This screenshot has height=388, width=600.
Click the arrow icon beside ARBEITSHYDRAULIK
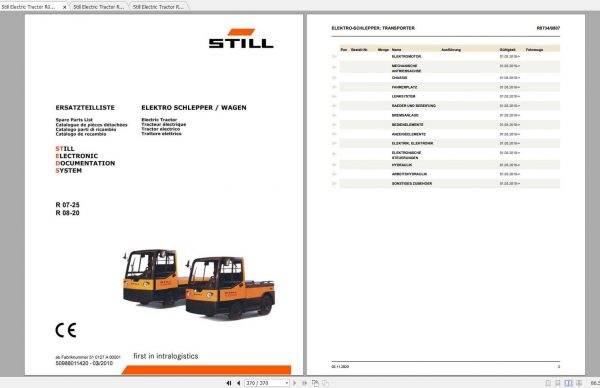point(334,174)
